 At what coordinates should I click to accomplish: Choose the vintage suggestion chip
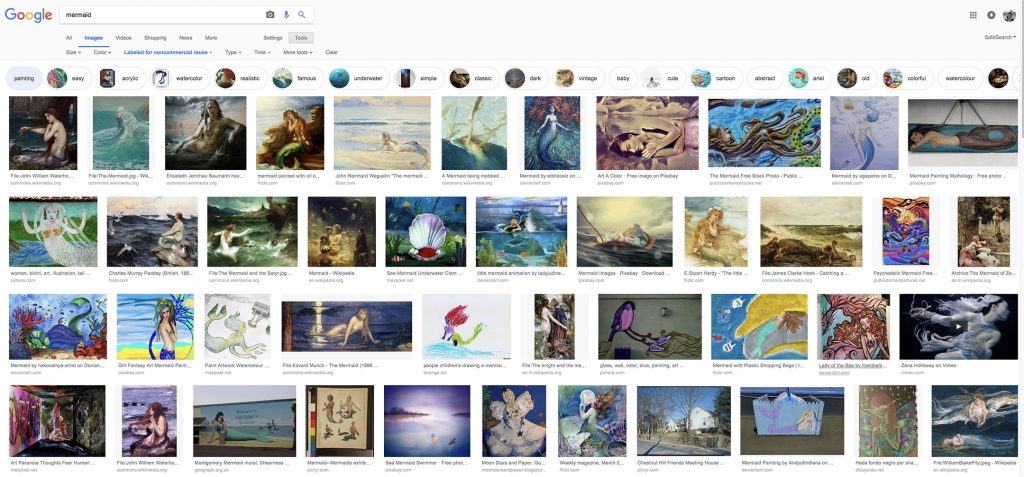579,78
